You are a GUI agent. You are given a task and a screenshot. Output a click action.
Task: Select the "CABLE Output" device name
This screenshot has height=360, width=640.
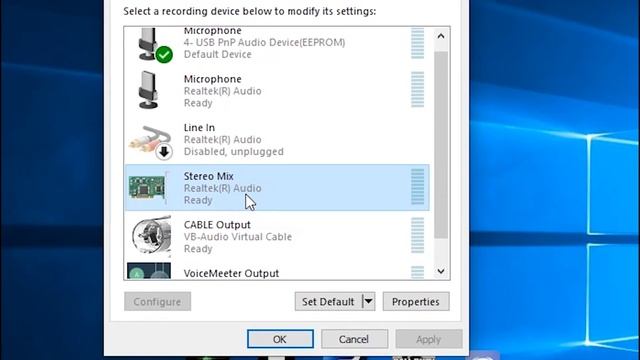(x=217, y=225)
